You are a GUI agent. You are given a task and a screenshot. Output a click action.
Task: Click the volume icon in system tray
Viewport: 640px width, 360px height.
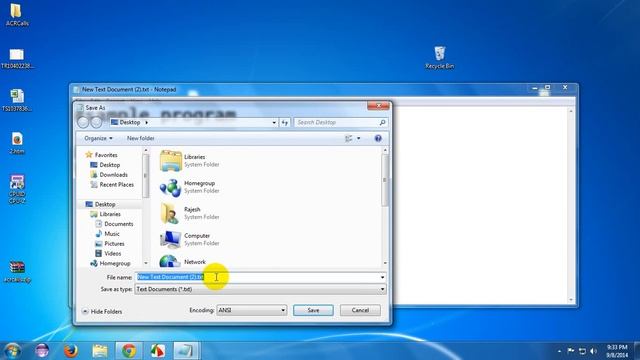click(593, 351)
